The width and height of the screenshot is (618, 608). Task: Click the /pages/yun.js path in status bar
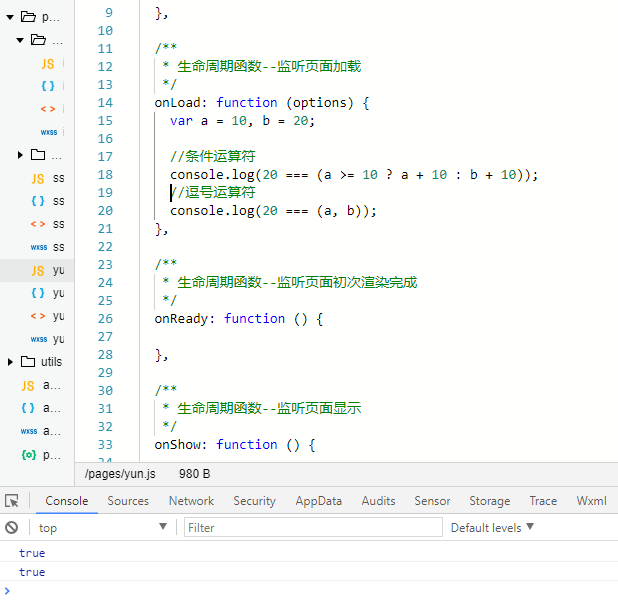tap(120, 474)
